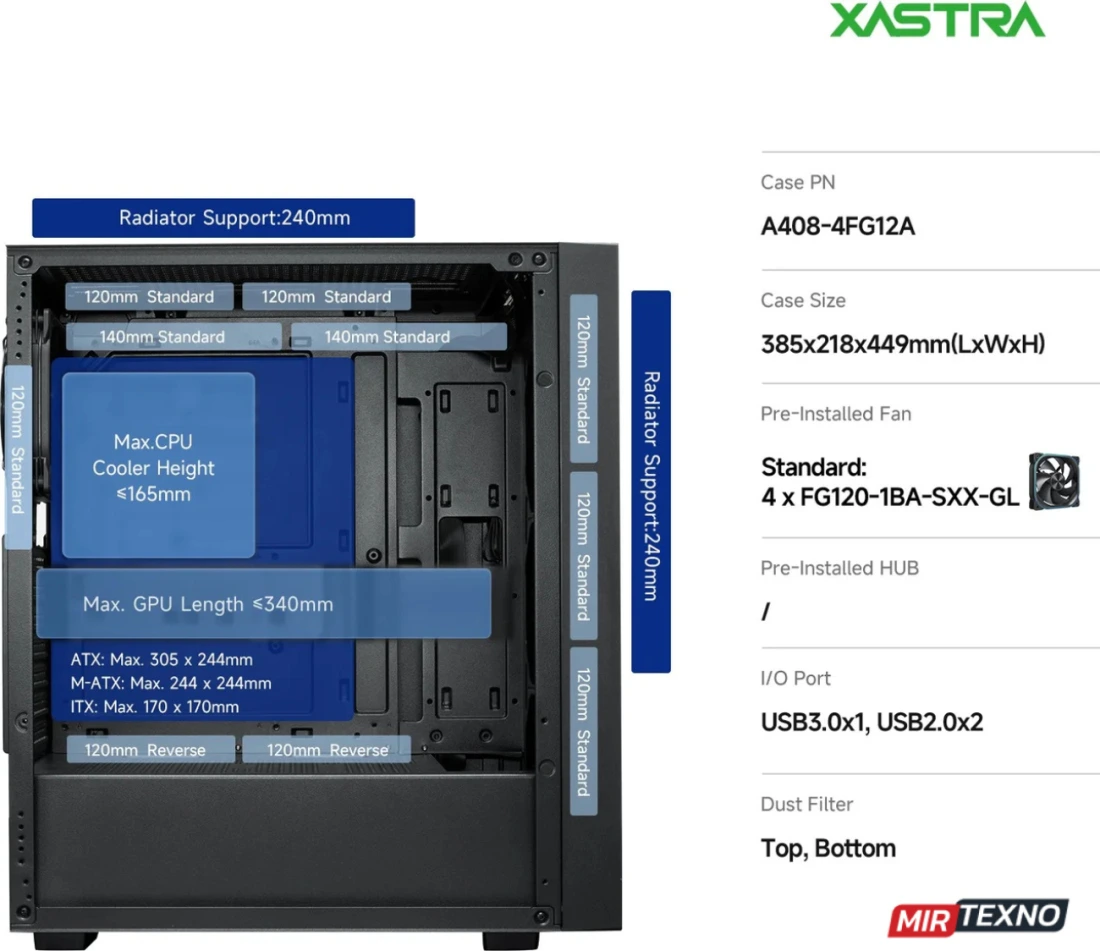Click the Case PN heading

pyautogui.click(x=798, y=182)
